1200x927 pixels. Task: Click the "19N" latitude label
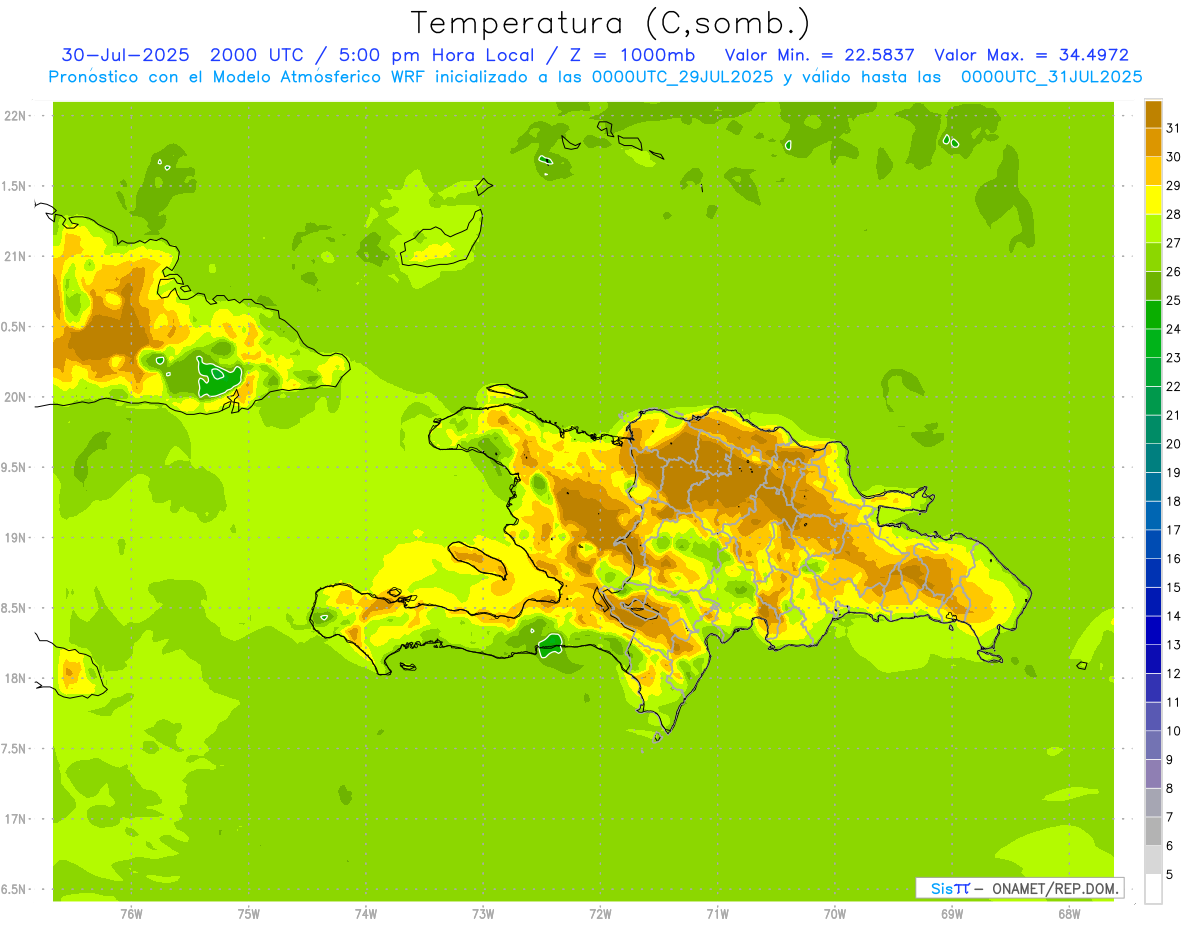16,538
